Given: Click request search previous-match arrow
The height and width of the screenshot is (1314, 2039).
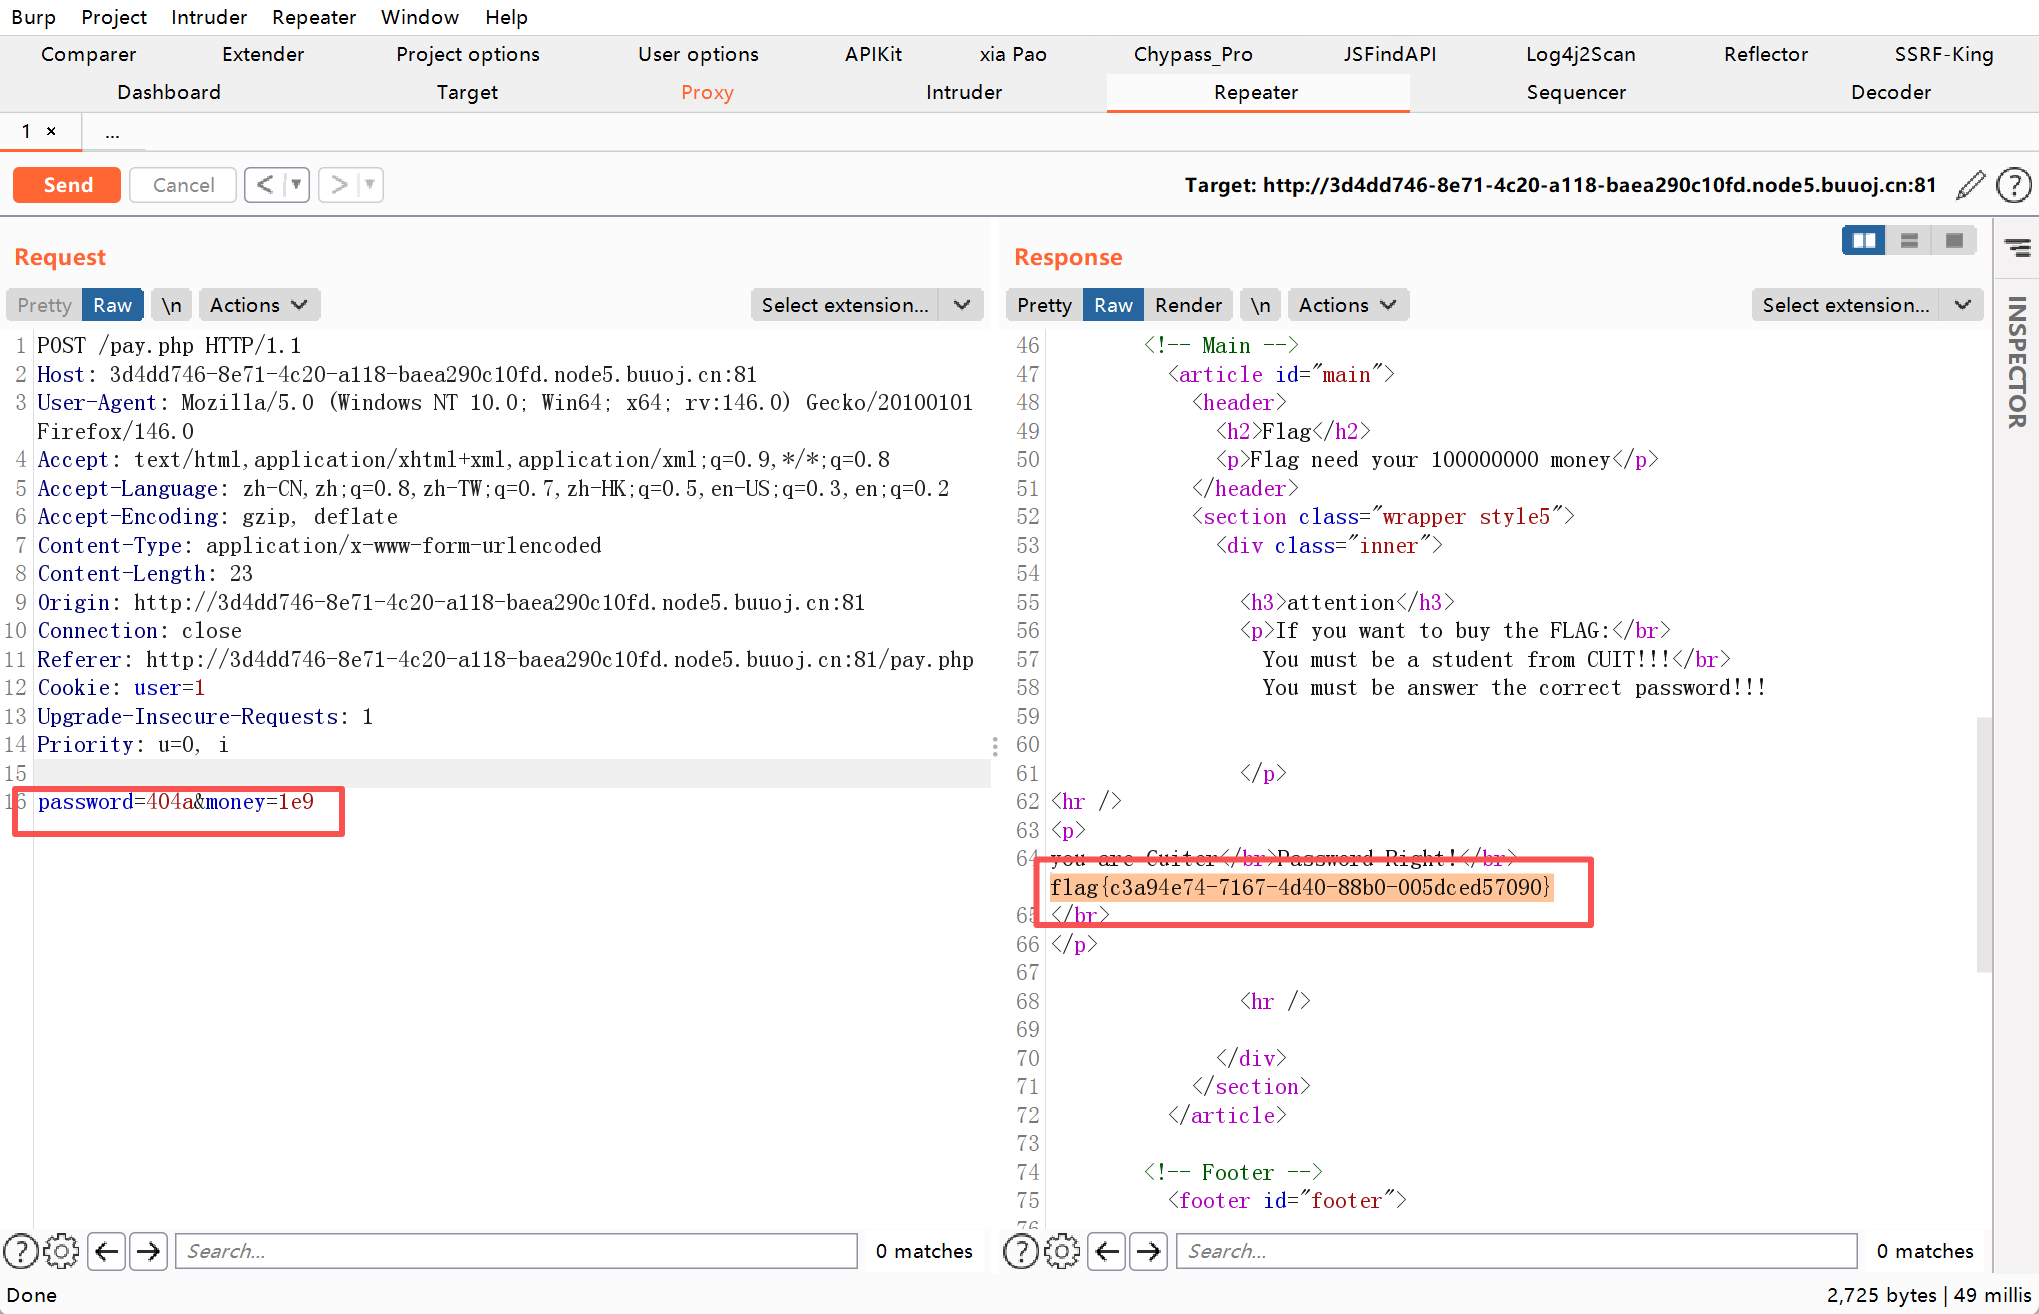Looking at the screenshot, I should [107, 1251].
